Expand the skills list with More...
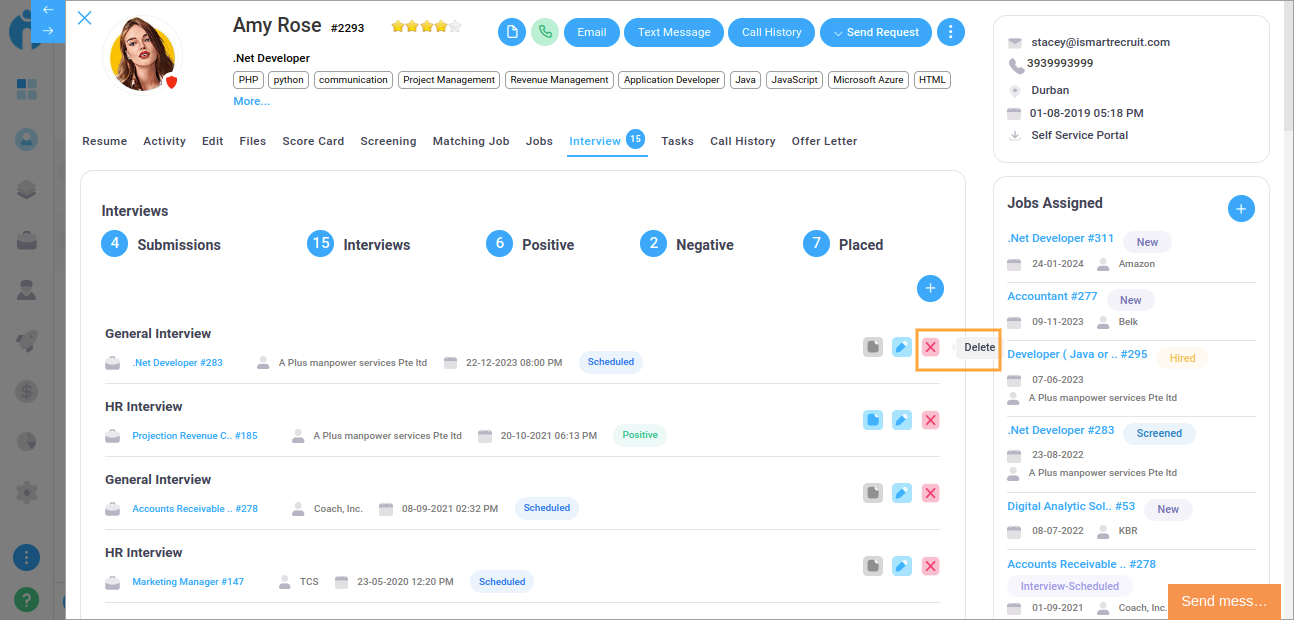The width and height of the screenshot is (1294, 620). click(251, 101)
